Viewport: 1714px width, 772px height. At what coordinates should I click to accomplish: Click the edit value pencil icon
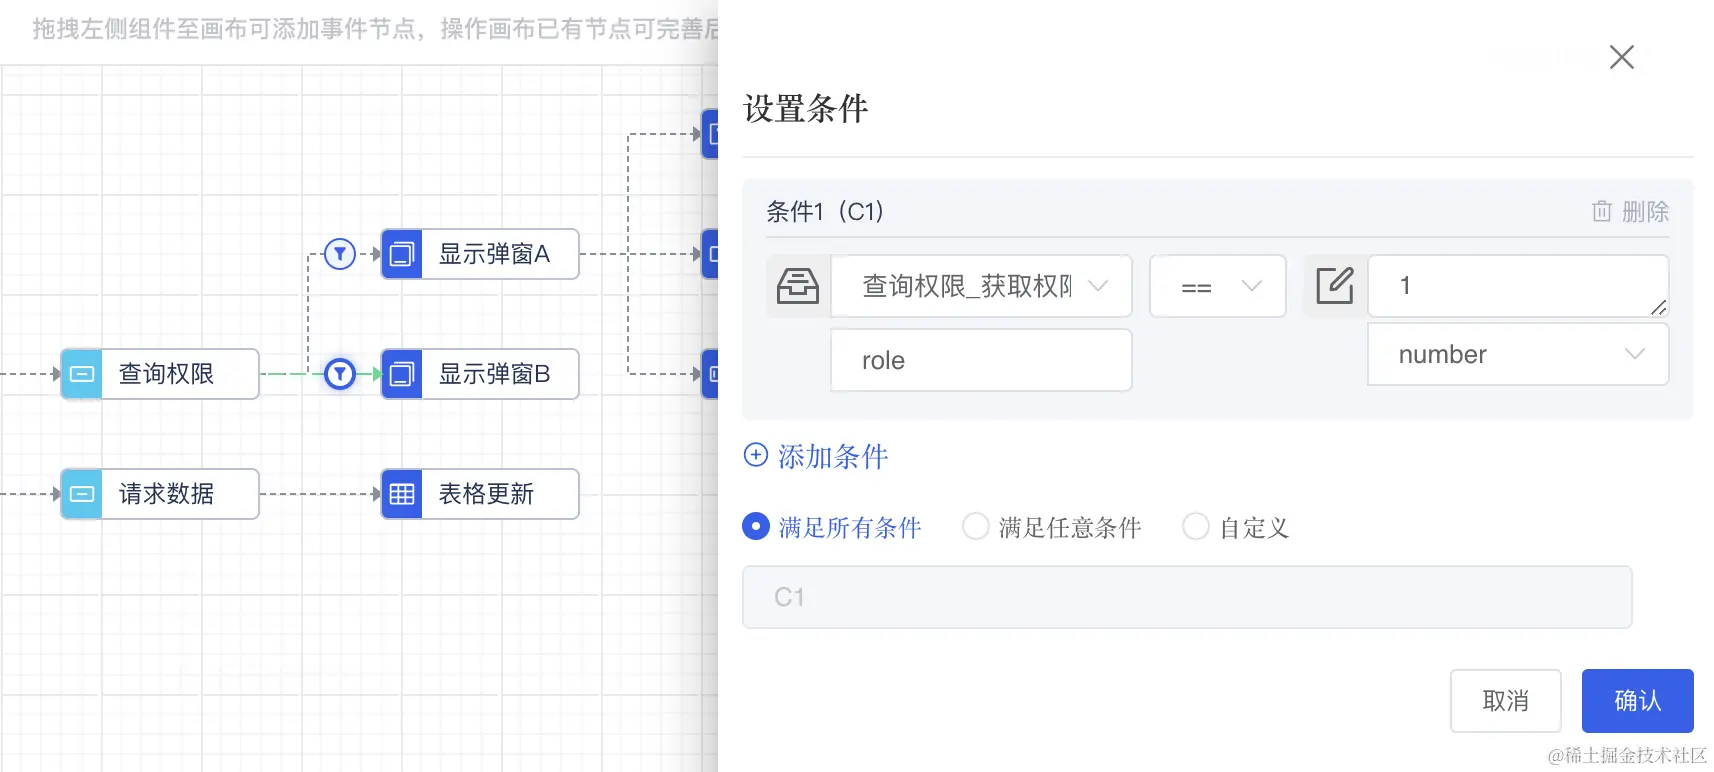(x=1335, y=286)
